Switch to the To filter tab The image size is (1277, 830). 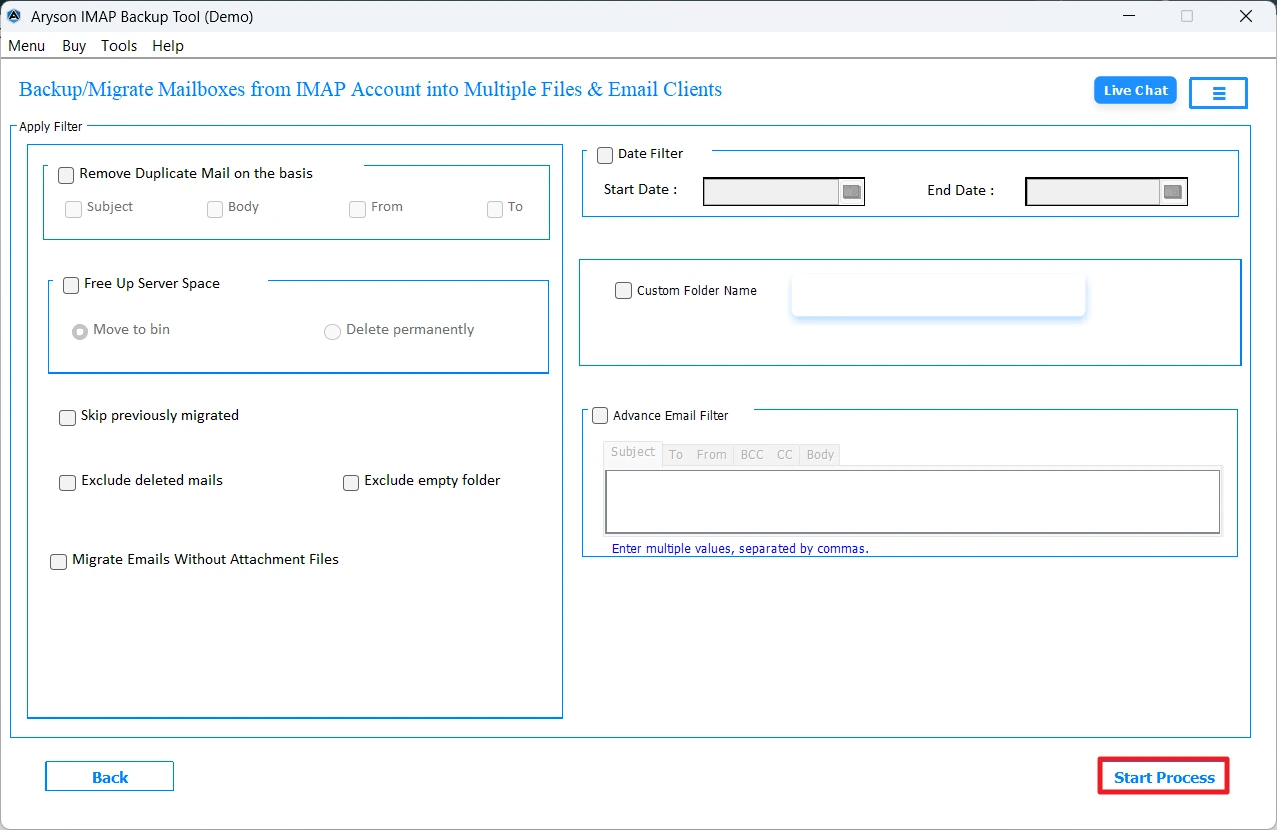tap(676, 454)
